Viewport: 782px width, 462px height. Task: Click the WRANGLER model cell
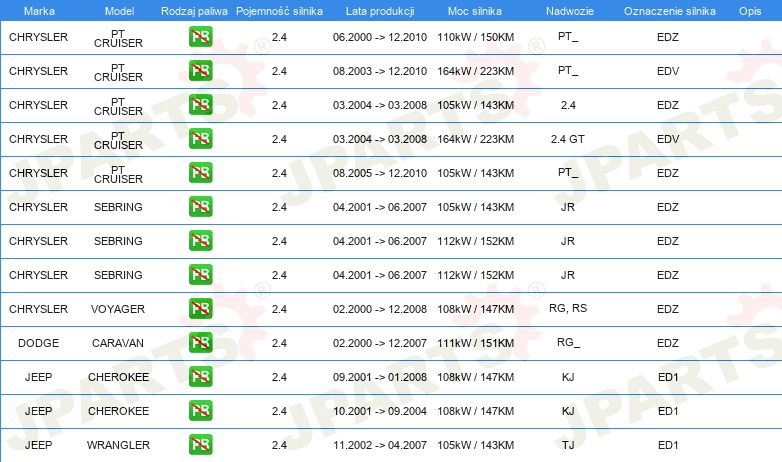[x=118, y=445]
